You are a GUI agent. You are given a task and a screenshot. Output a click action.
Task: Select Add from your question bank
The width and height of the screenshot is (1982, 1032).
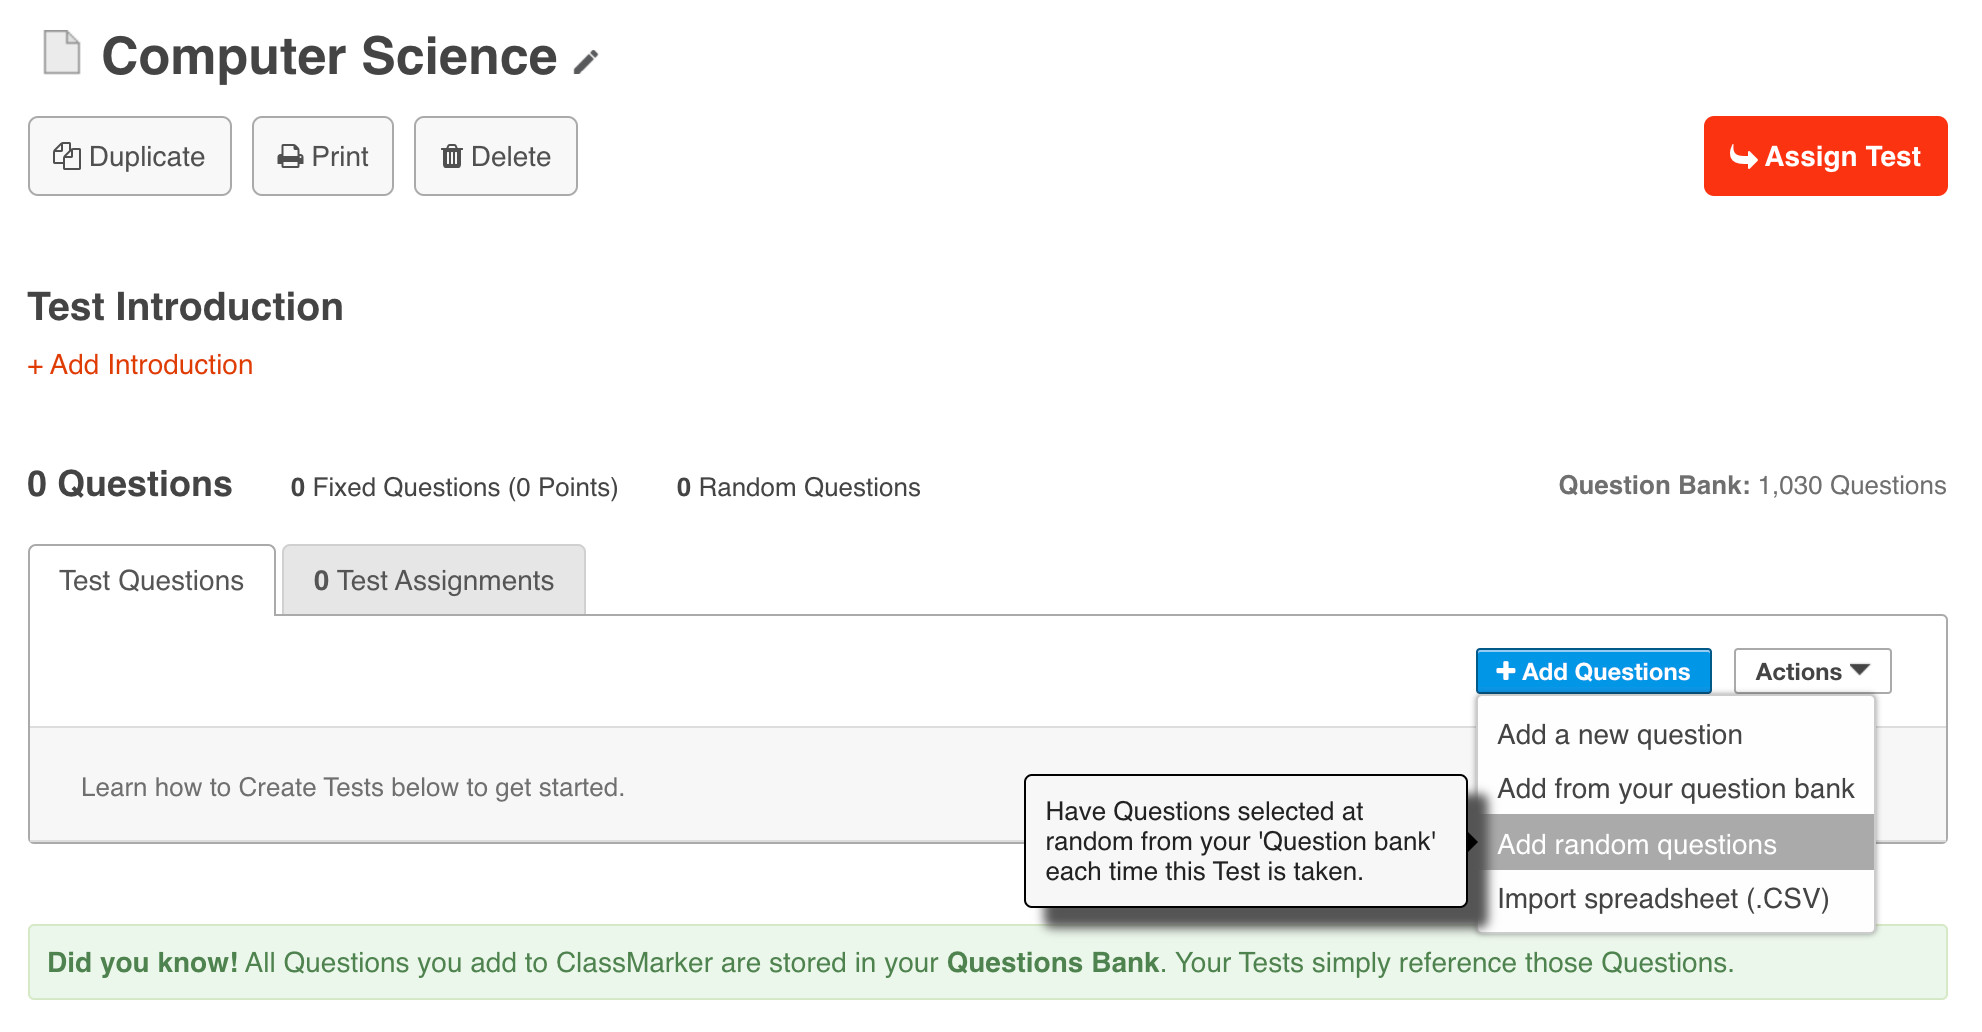pos(1675,789)
